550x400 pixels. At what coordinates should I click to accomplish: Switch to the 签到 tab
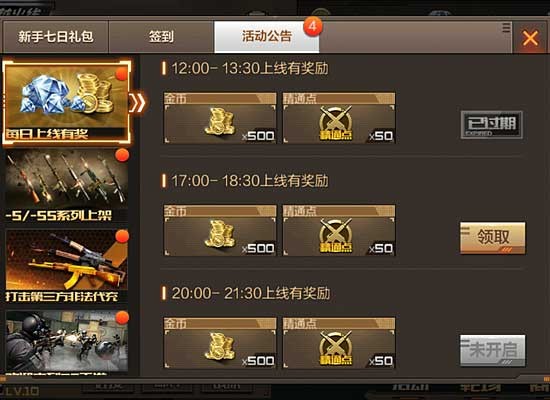click(161, 36)
